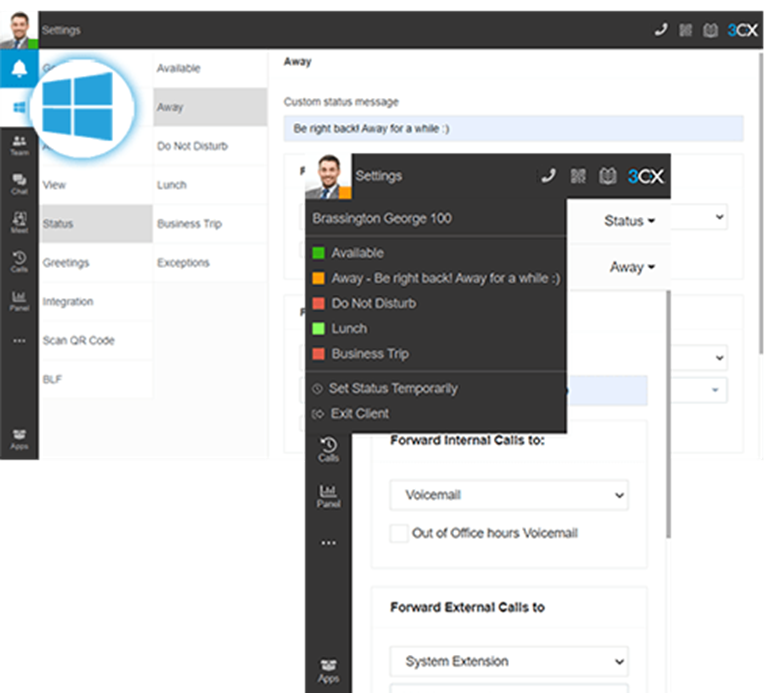The width and height of the screenshot is (768, 693).
Task: Click 3CX logo in front window header
Action: [x=646, y=176]
